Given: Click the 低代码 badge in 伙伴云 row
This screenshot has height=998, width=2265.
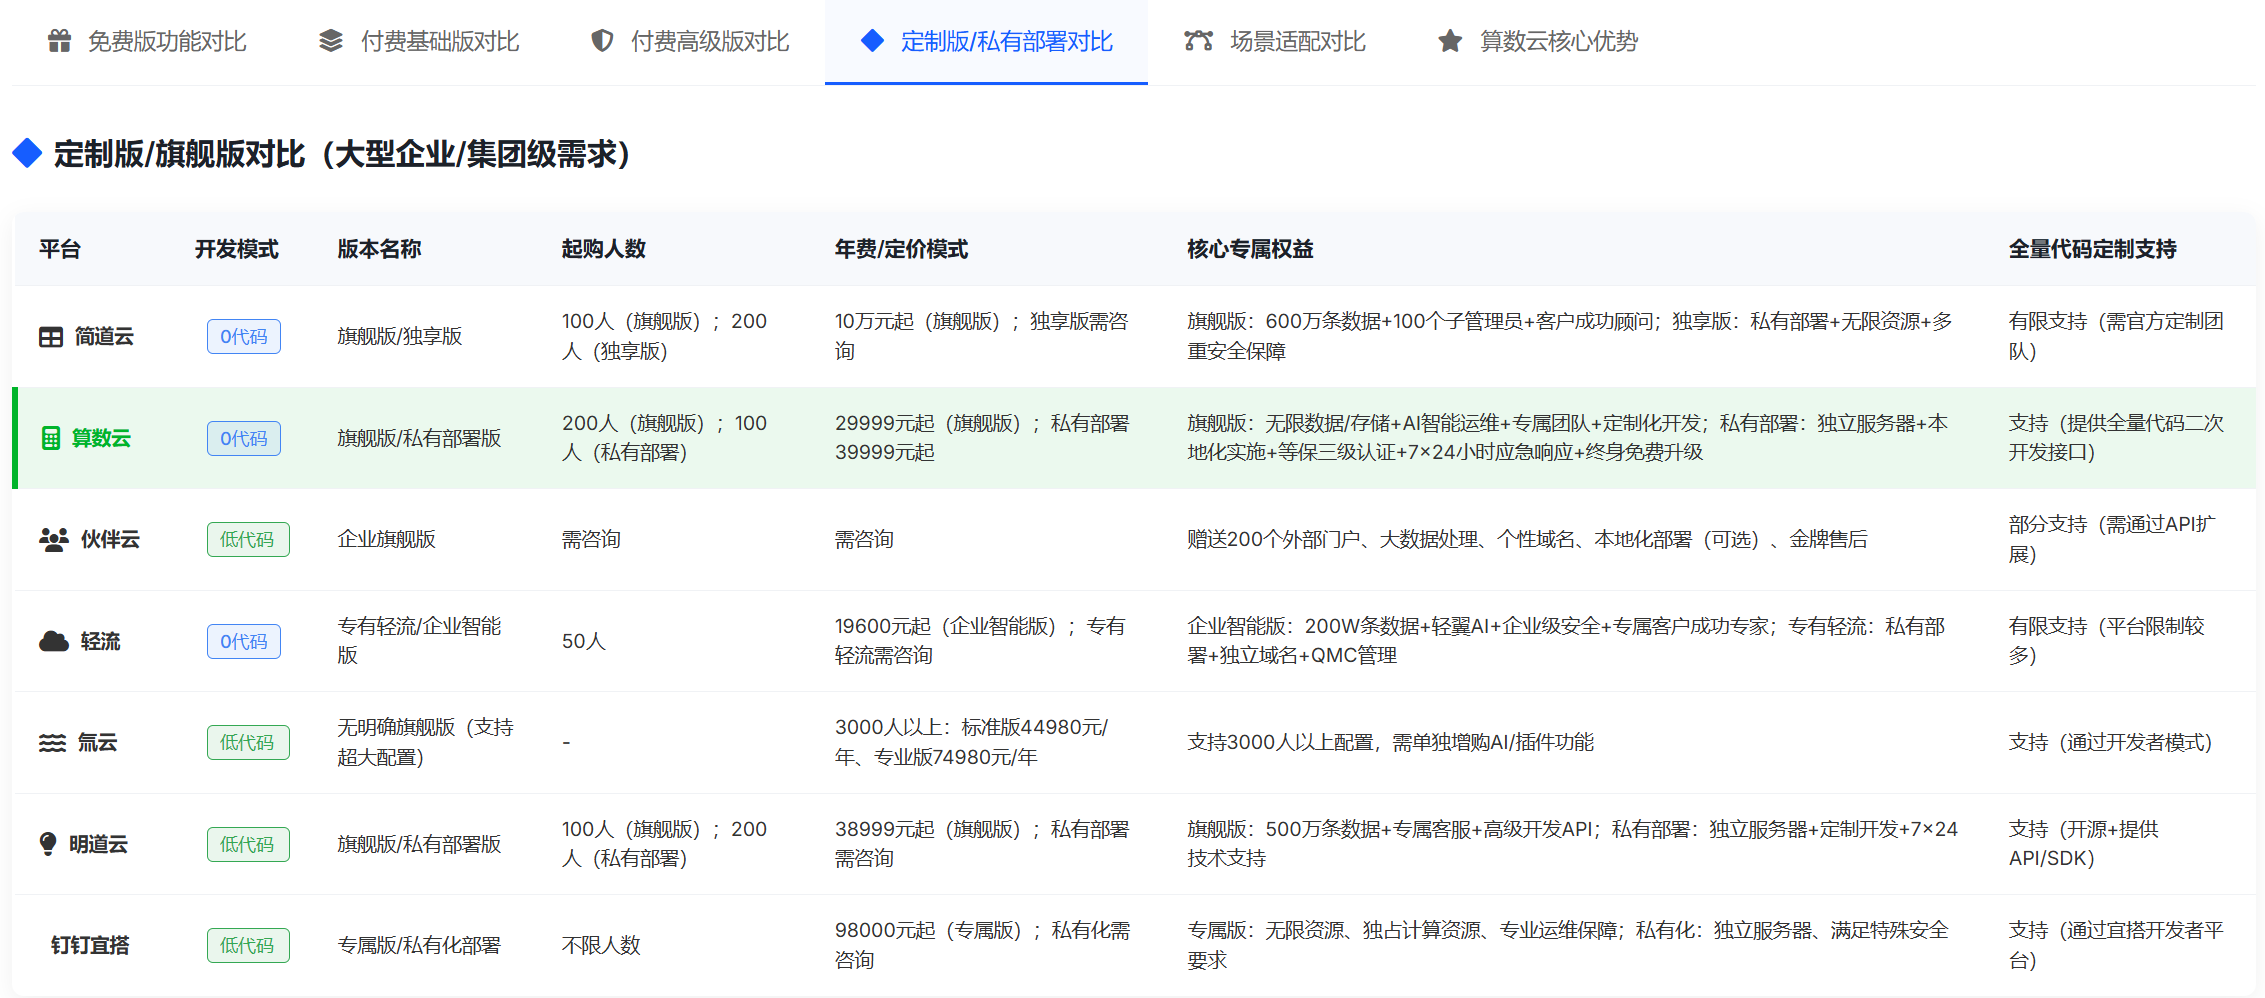Looking at the screenshot, I should pos(248,540).
